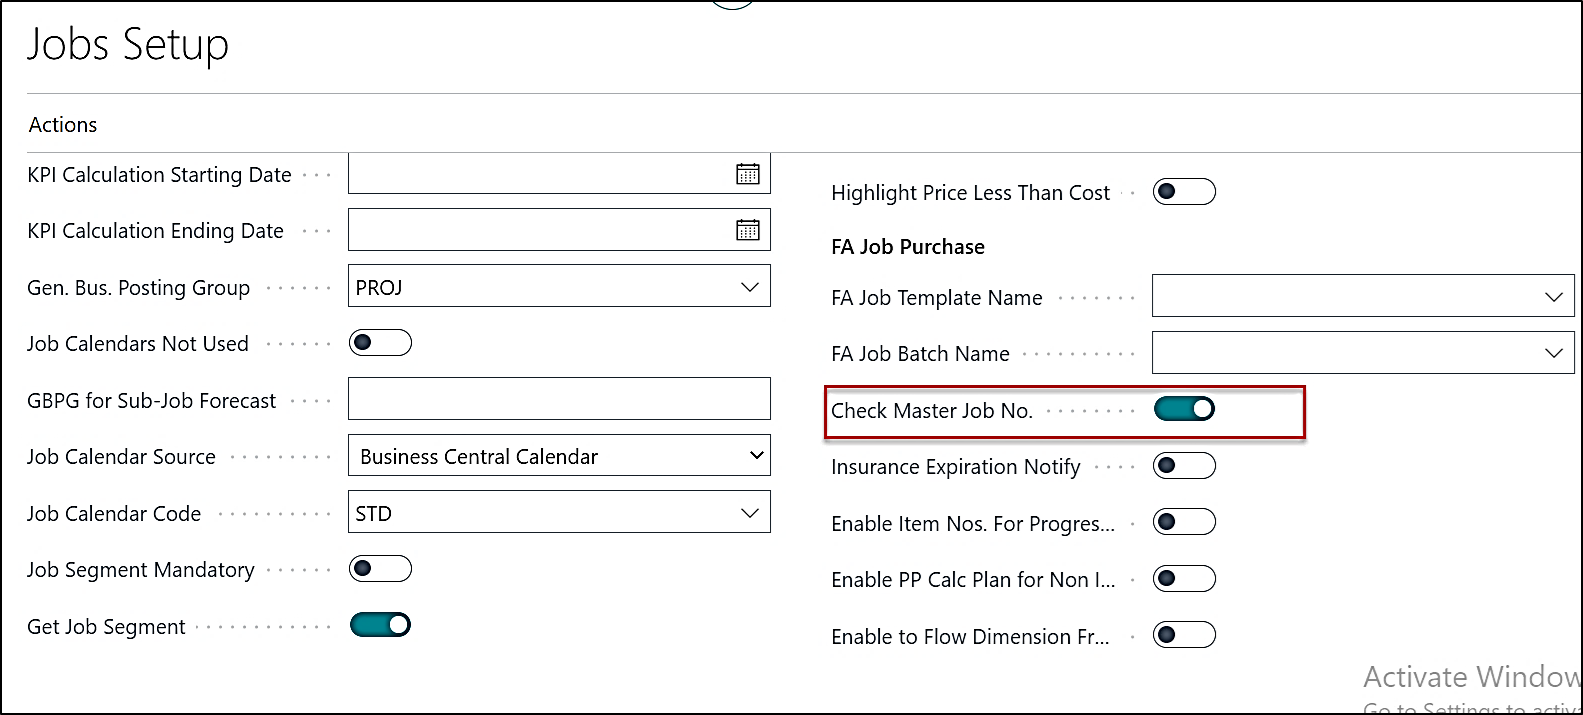This screenshot has height=715, width=1583.
Task: Toggle Highlight Price Less Than Cost
Action: (x=1184, y=192)
